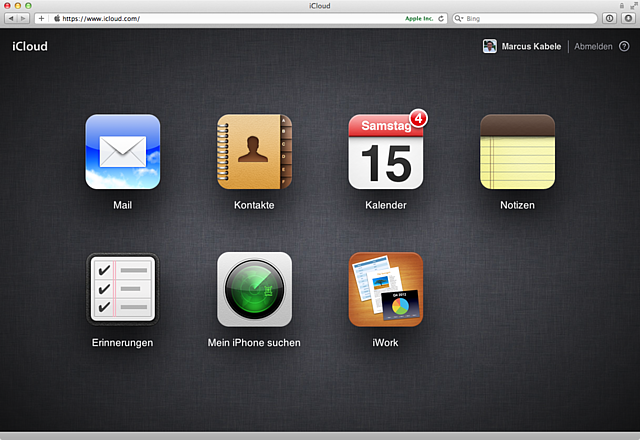Zoom window with the green button
Screen dimensions: 640x440
[x=28, y=6]
